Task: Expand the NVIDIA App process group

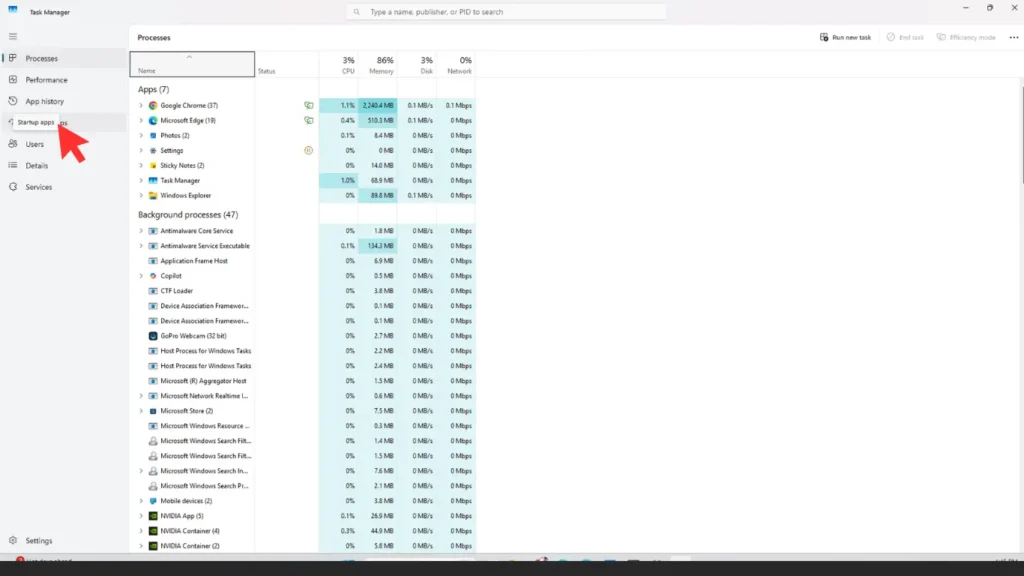Action: [139, 516]
